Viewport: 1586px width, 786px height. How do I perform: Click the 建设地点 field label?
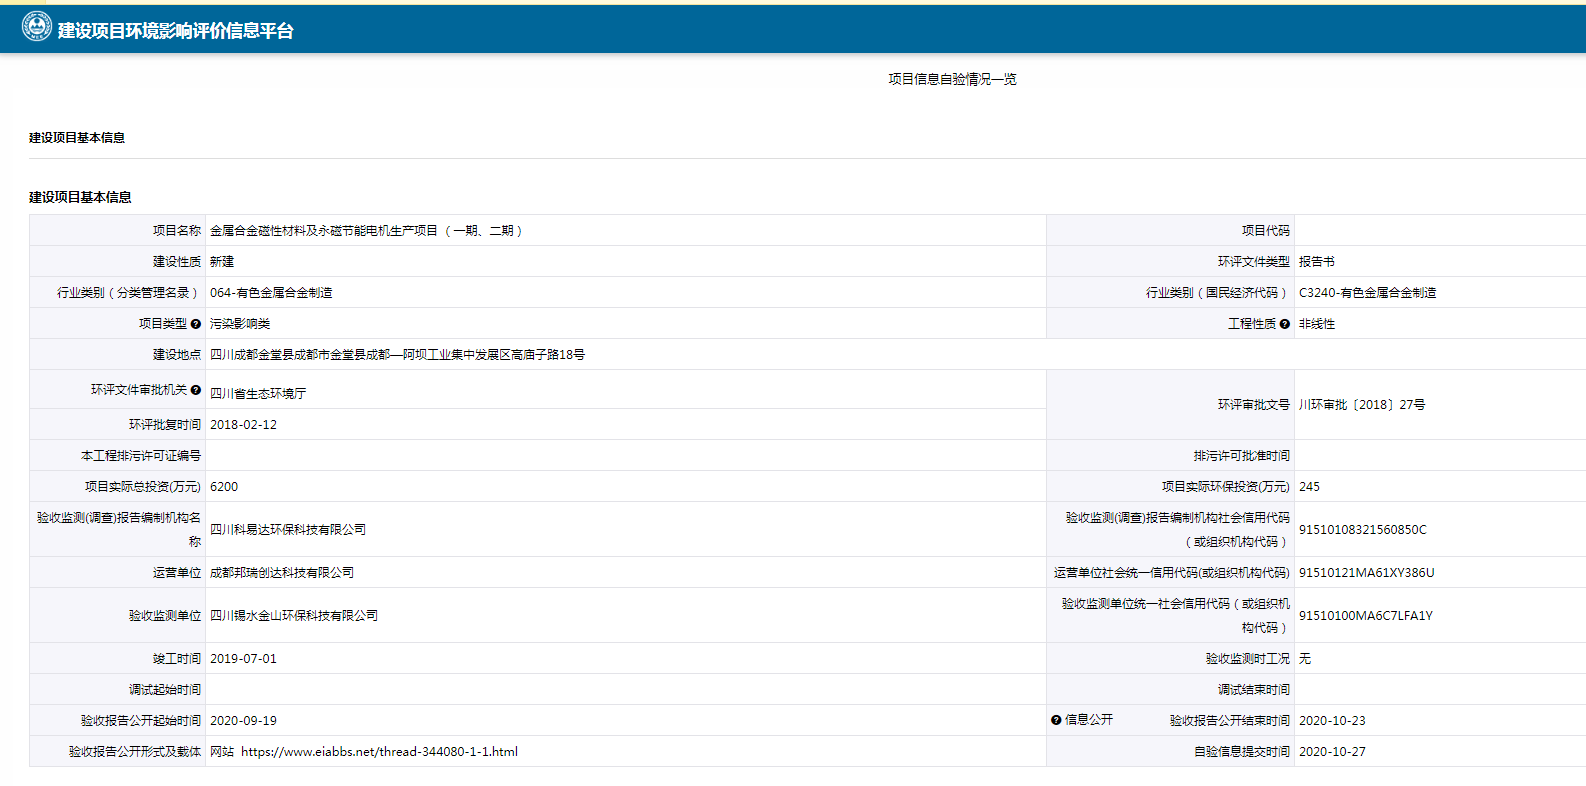(177, 355)
